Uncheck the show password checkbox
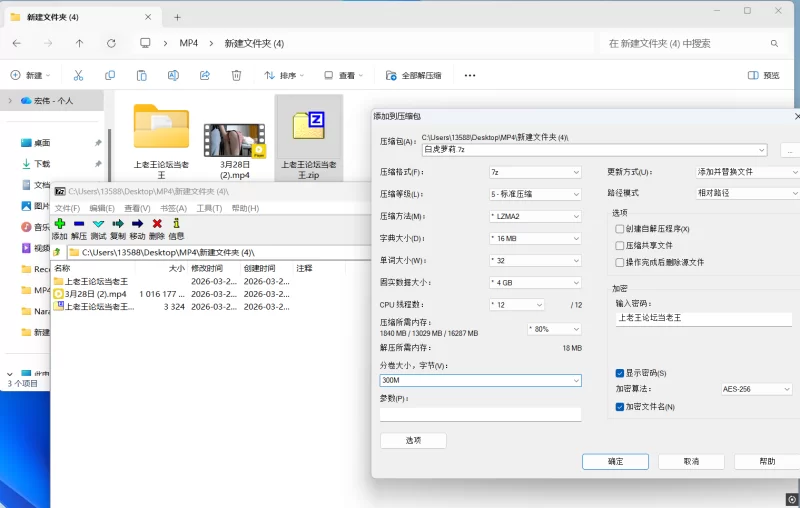The width and height of the screenshot is (800, 508). coord(620,373)
